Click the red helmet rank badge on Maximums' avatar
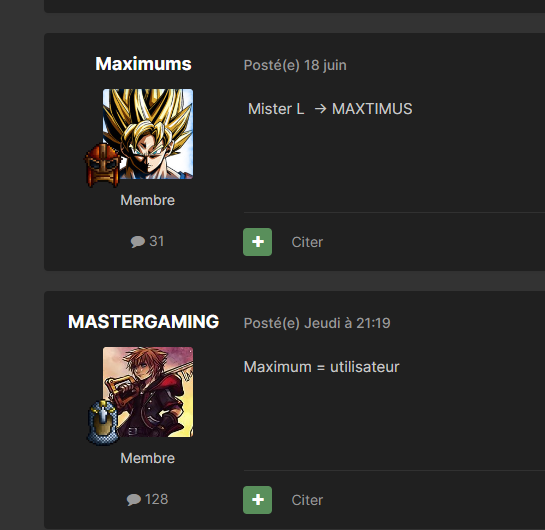 103,165
